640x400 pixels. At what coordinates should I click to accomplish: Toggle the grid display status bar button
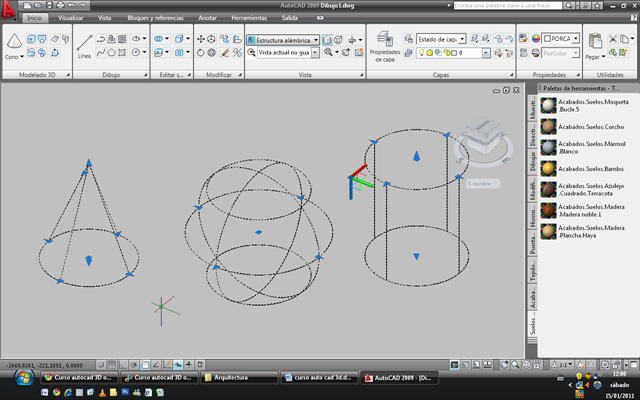click(x=112, y=364)
